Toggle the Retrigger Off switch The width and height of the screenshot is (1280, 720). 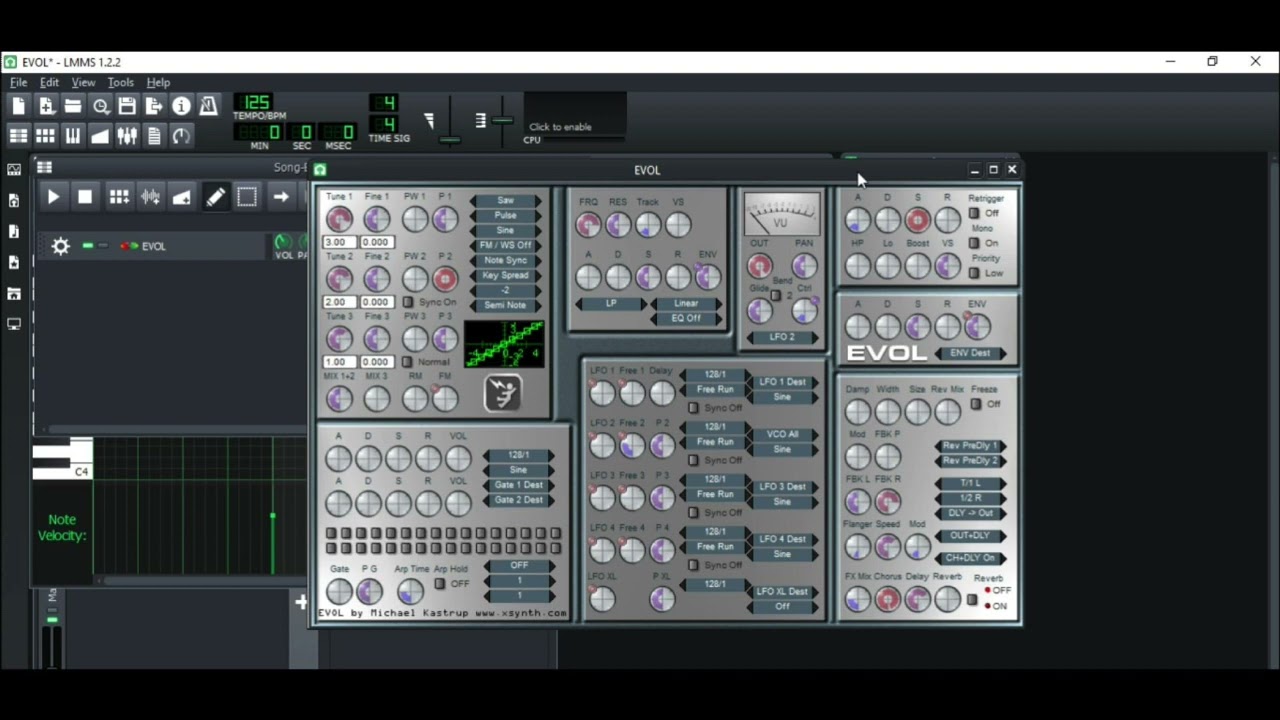975,213
